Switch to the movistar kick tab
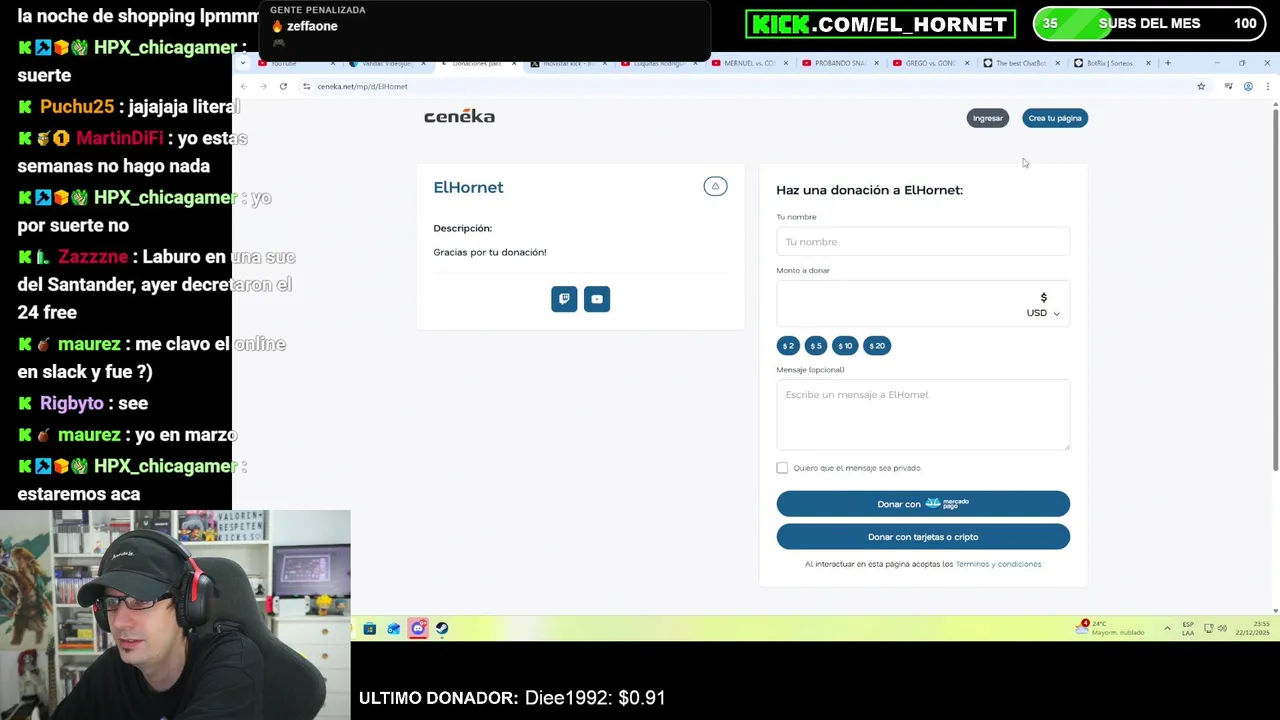This screenshot has width=1280, height=720. [568, 63]
